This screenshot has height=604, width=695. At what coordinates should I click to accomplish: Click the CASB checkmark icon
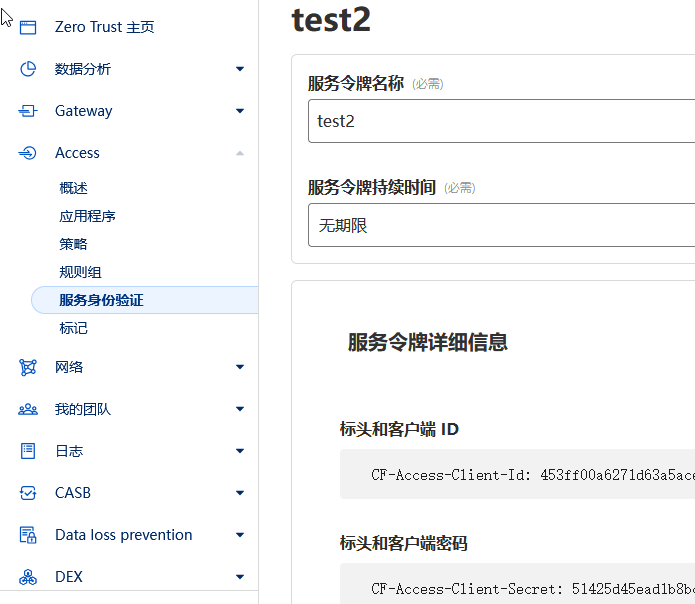[28, 493]
